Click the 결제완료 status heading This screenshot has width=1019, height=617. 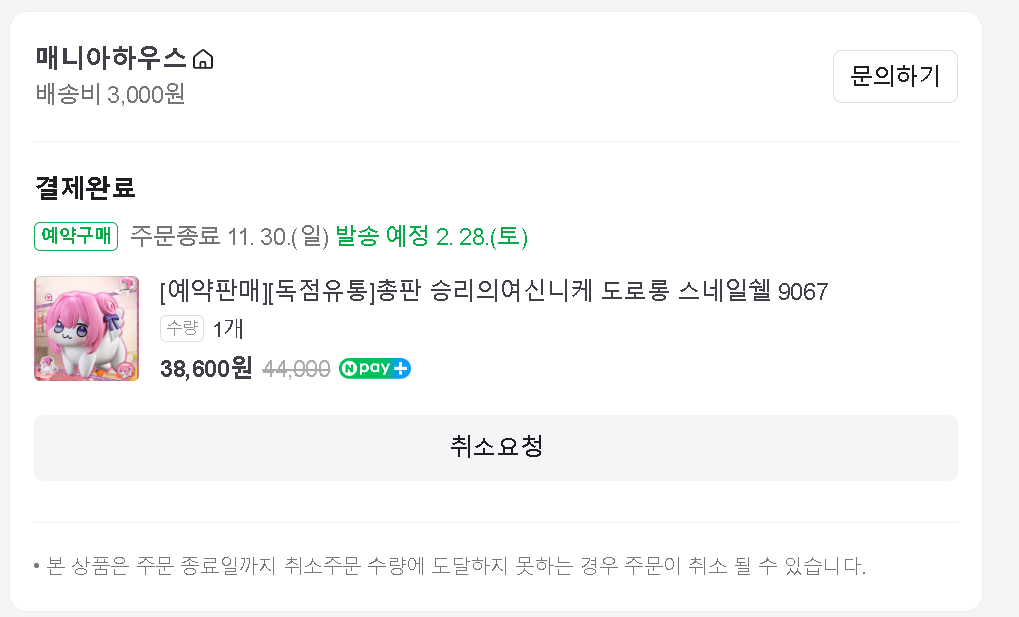coord(85,187)
